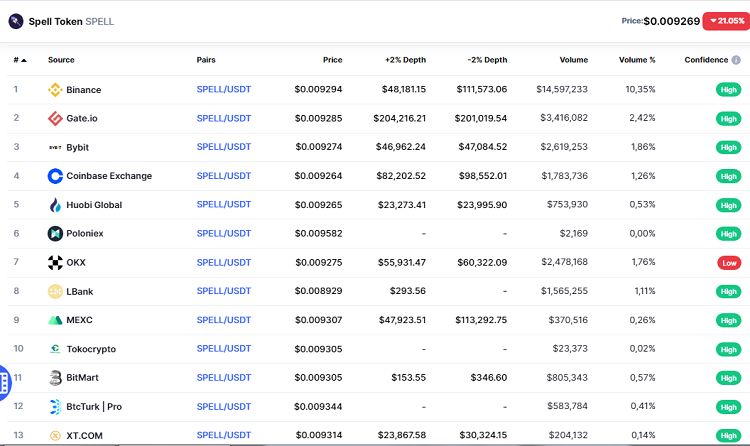Image resolution: width=750 pixels, height=446 pixels.
Task: Click the MEXC exchange logo
Action: click(55, 320)
